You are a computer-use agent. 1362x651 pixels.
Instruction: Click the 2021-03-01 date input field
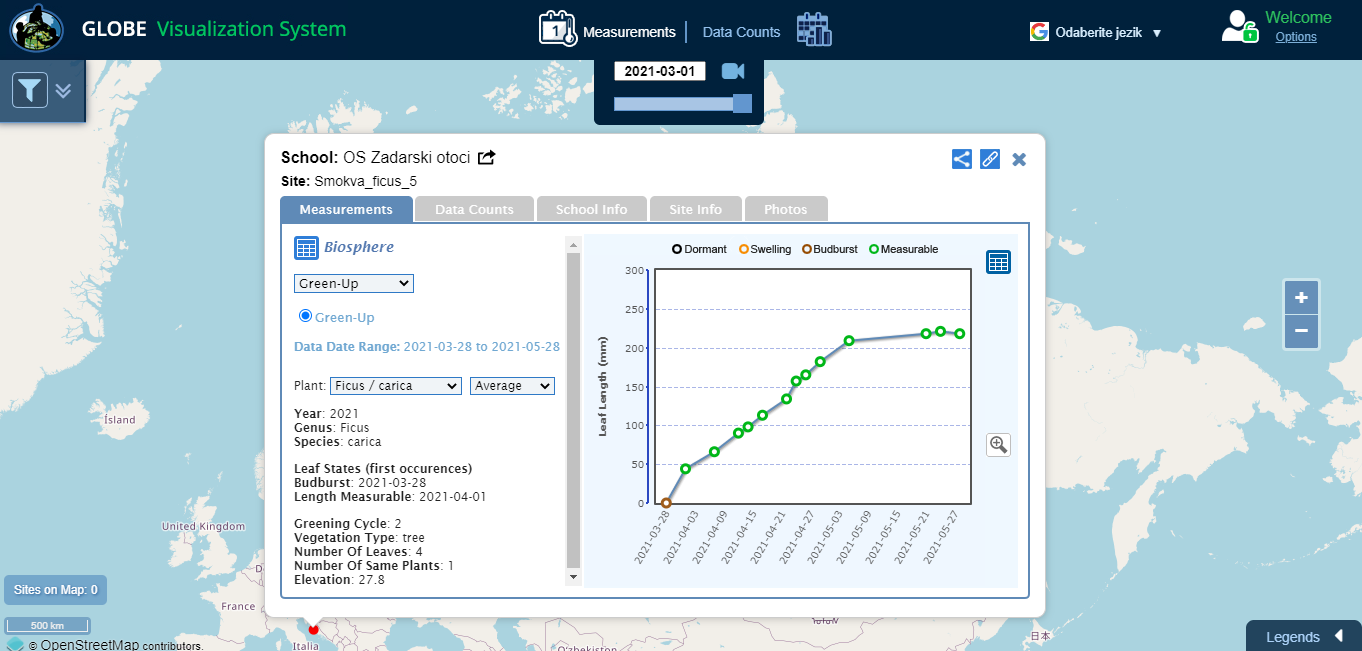(x=659, y=71)
